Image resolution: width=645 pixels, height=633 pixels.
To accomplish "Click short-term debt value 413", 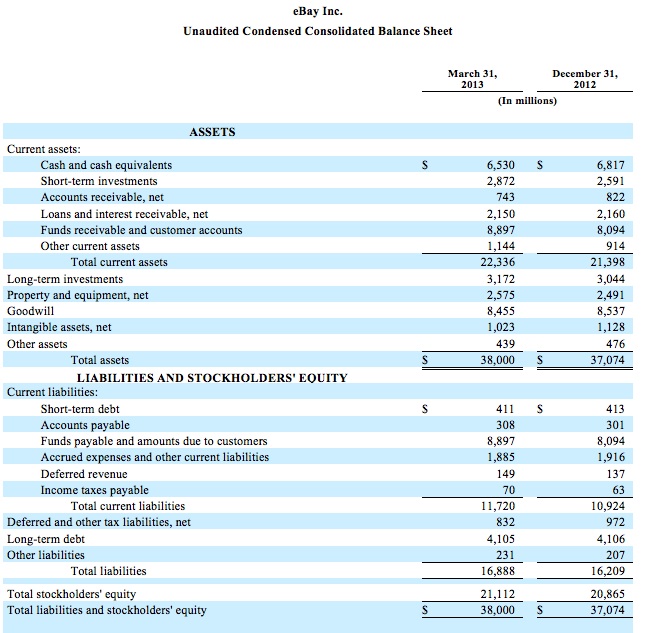I will point(615,409).
